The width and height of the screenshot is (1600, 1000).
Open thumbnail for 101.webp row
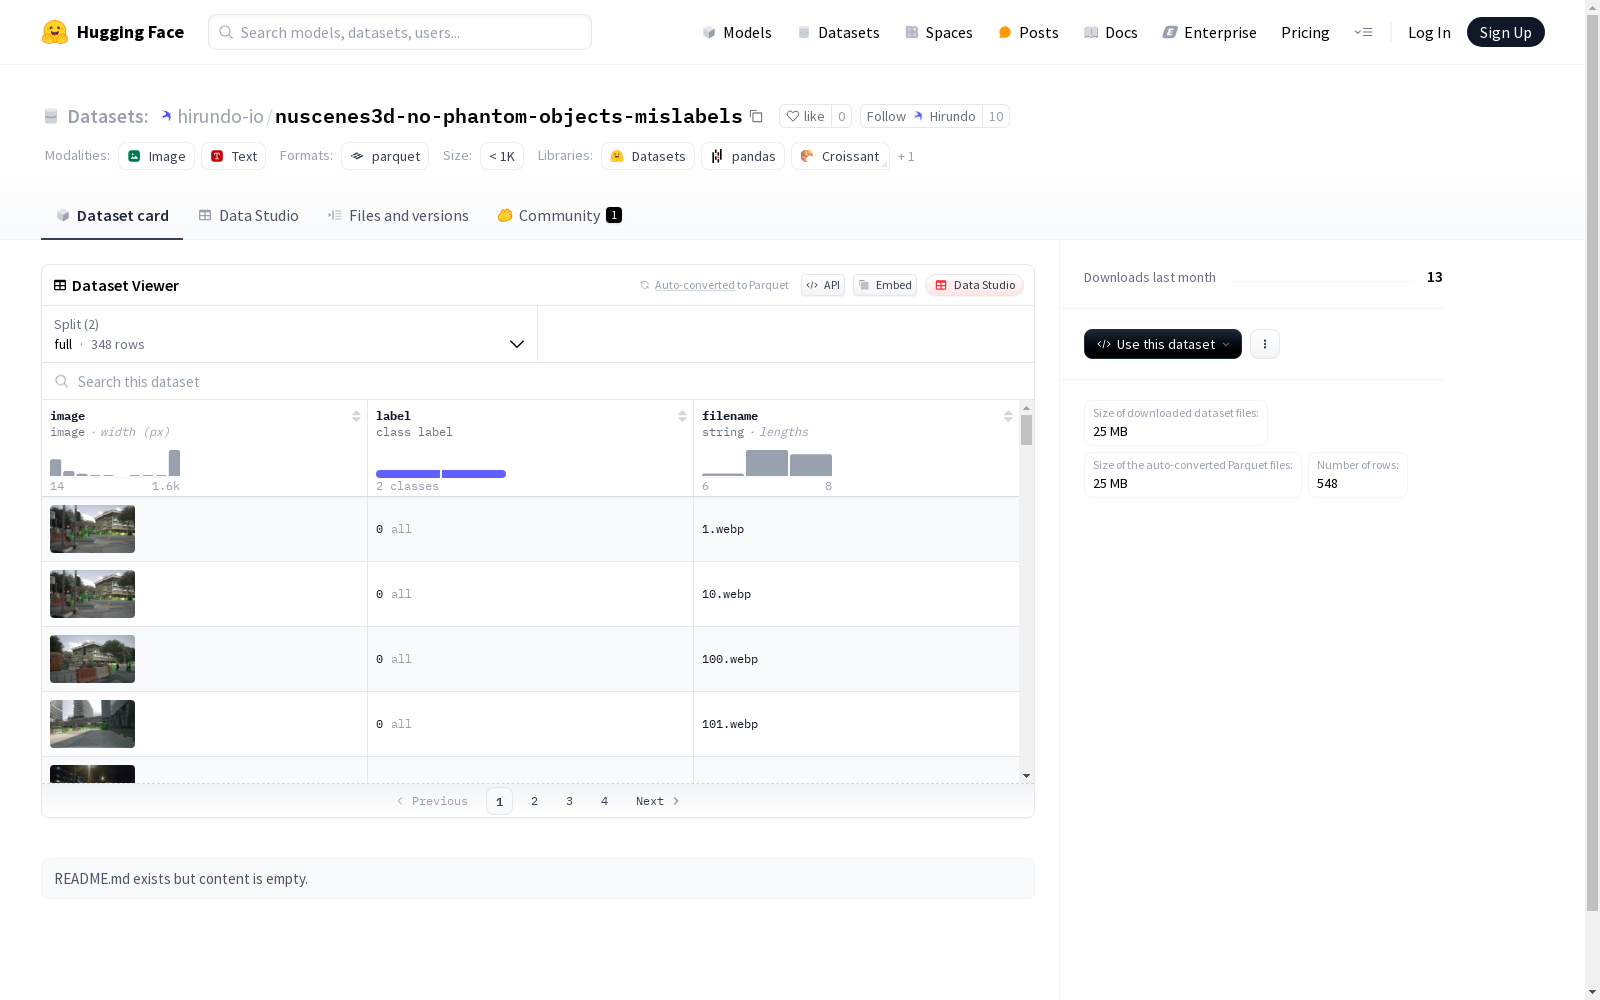(92, 724)
